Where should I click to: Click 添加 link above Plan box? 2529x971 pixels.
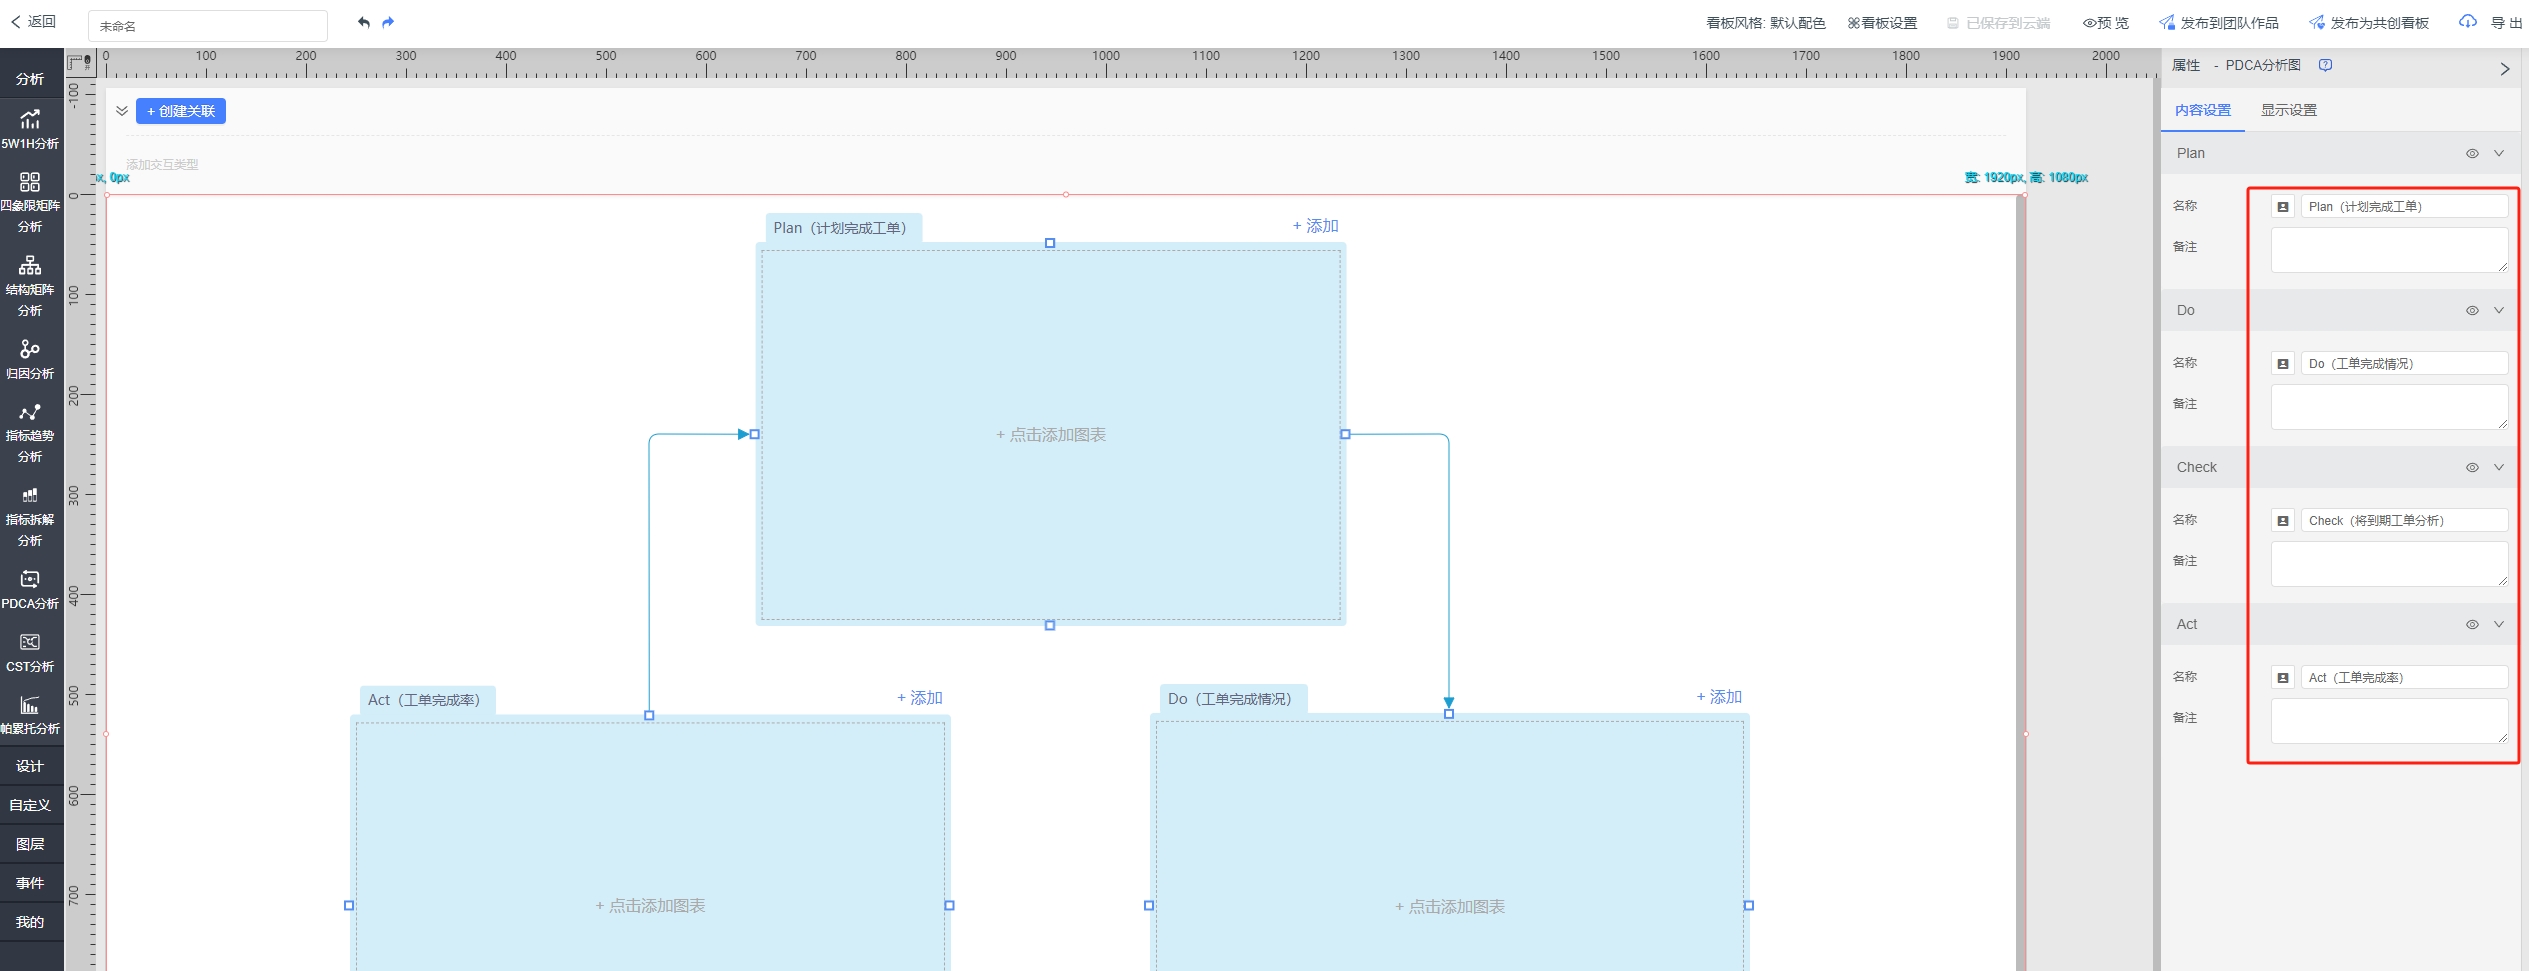[x=1315, y=226]
